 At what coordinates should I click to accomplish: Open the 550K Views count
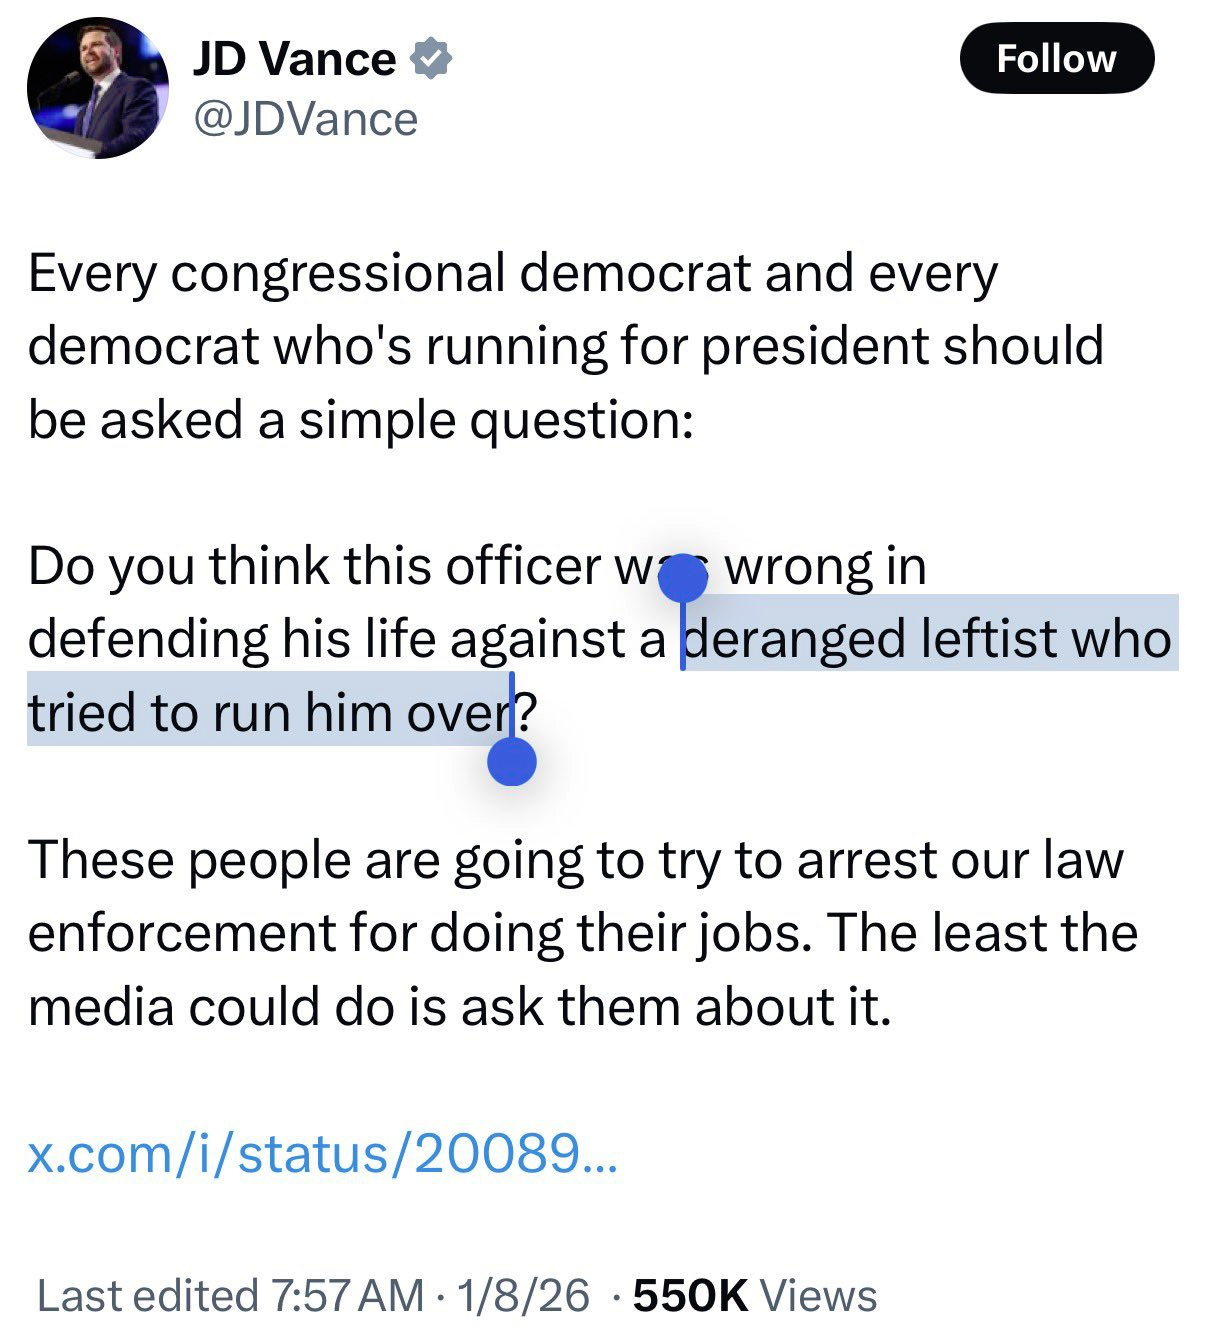coord(755,1295)
